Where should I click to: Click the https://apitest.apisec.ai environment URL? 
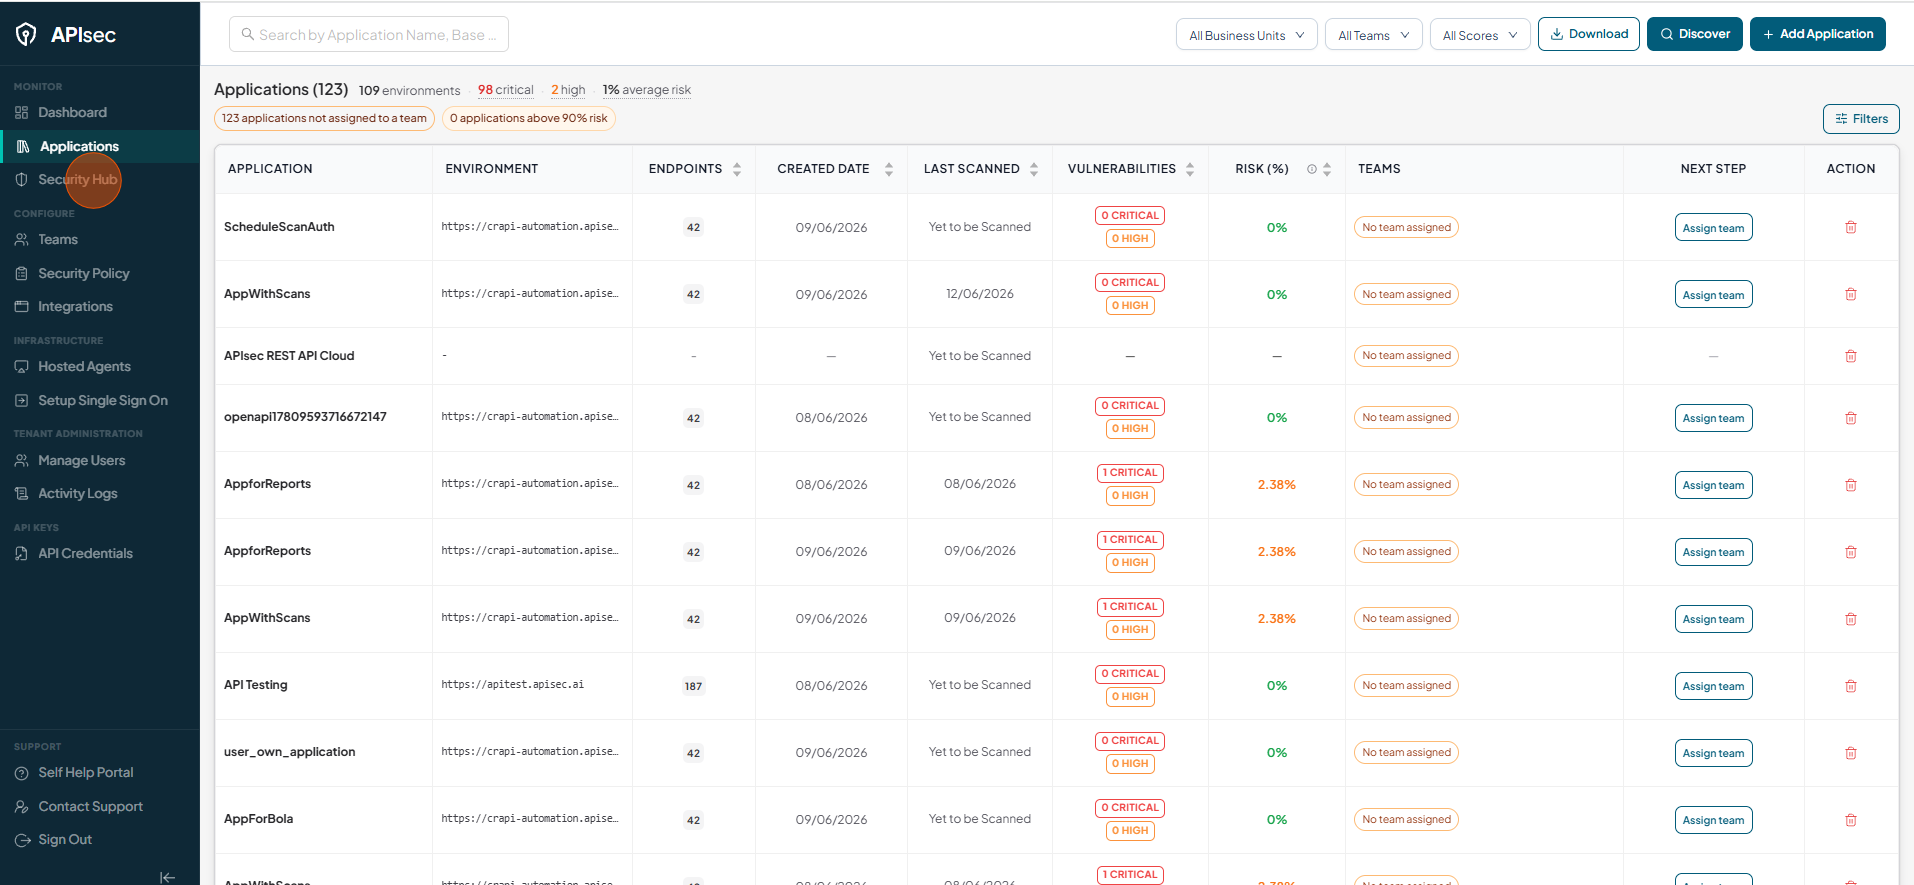click(512, 685)
